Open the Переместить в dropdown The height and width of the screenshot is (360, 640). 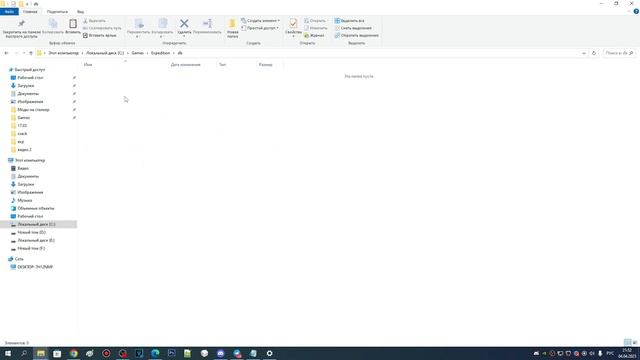pyautogui.click(x=138, y=28)
